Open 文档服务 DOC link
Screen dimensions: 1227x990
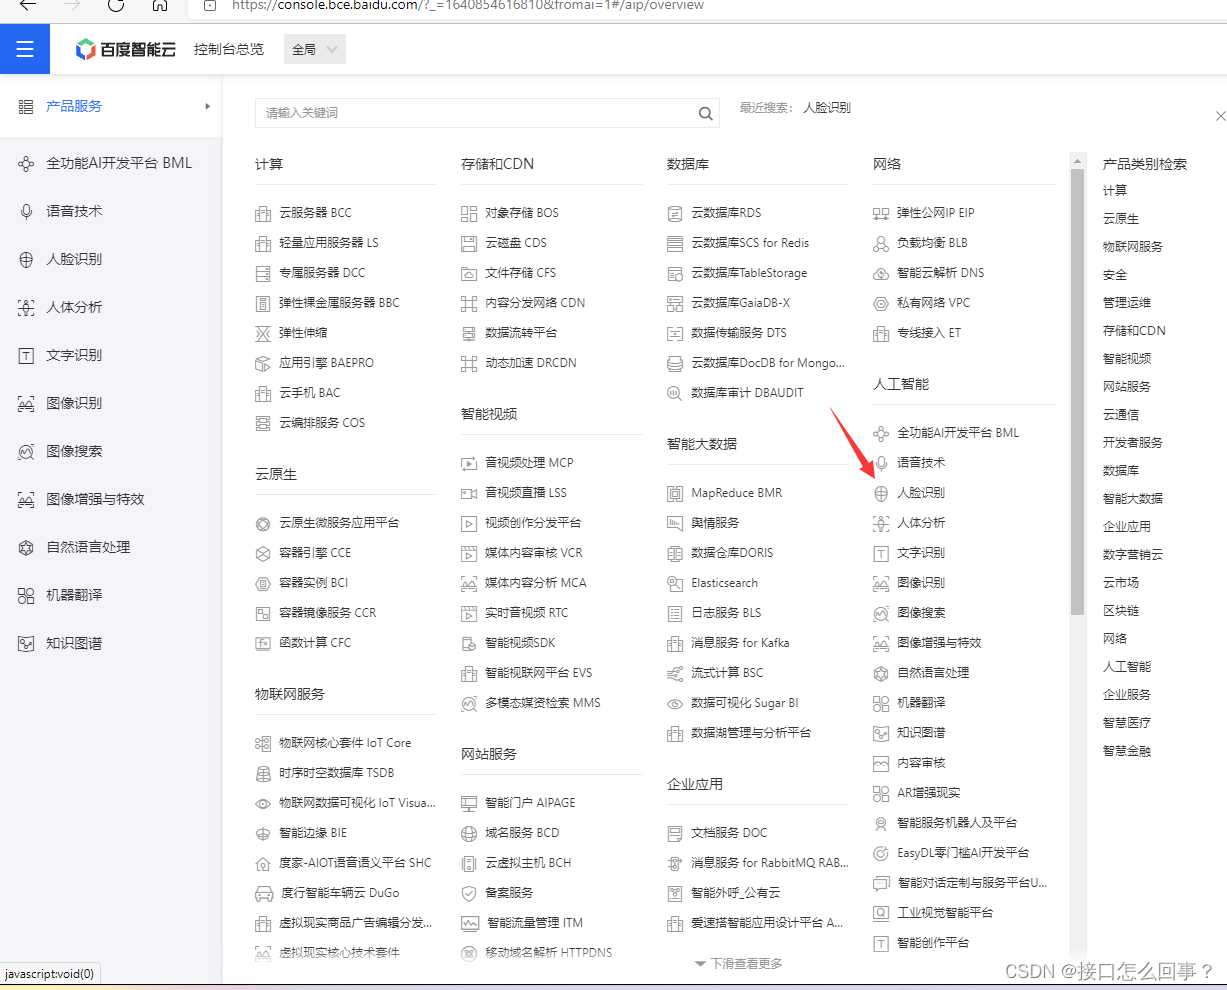(x=729, y=833)
